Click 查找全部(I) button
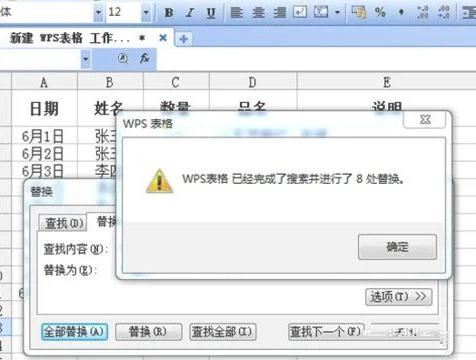The height and width of the screenshot is (360, 476). [x=223, y=332]
